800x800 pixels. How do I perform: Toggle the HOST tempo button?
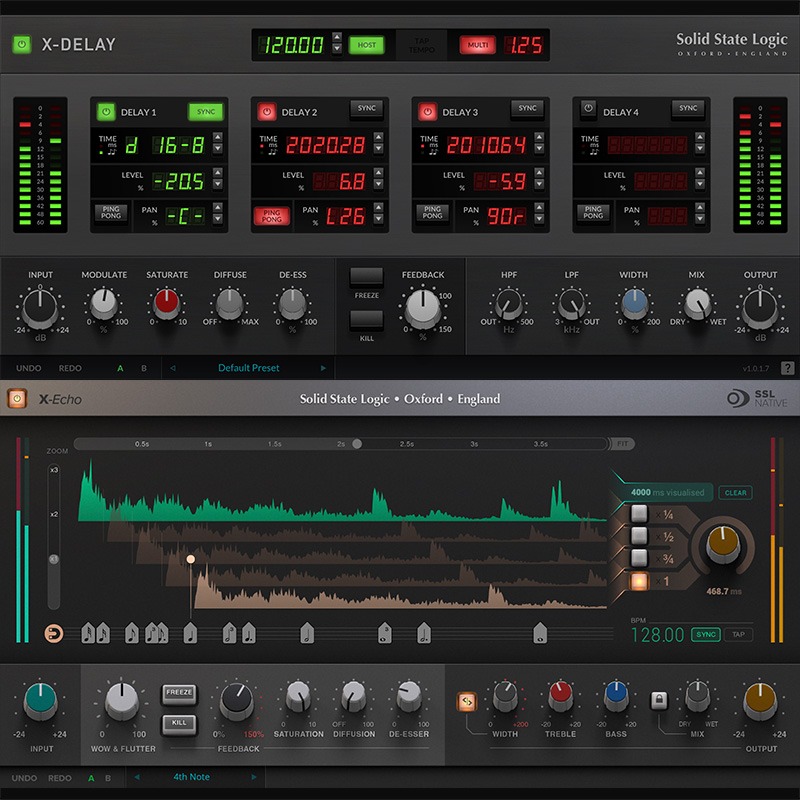point(366,45)
